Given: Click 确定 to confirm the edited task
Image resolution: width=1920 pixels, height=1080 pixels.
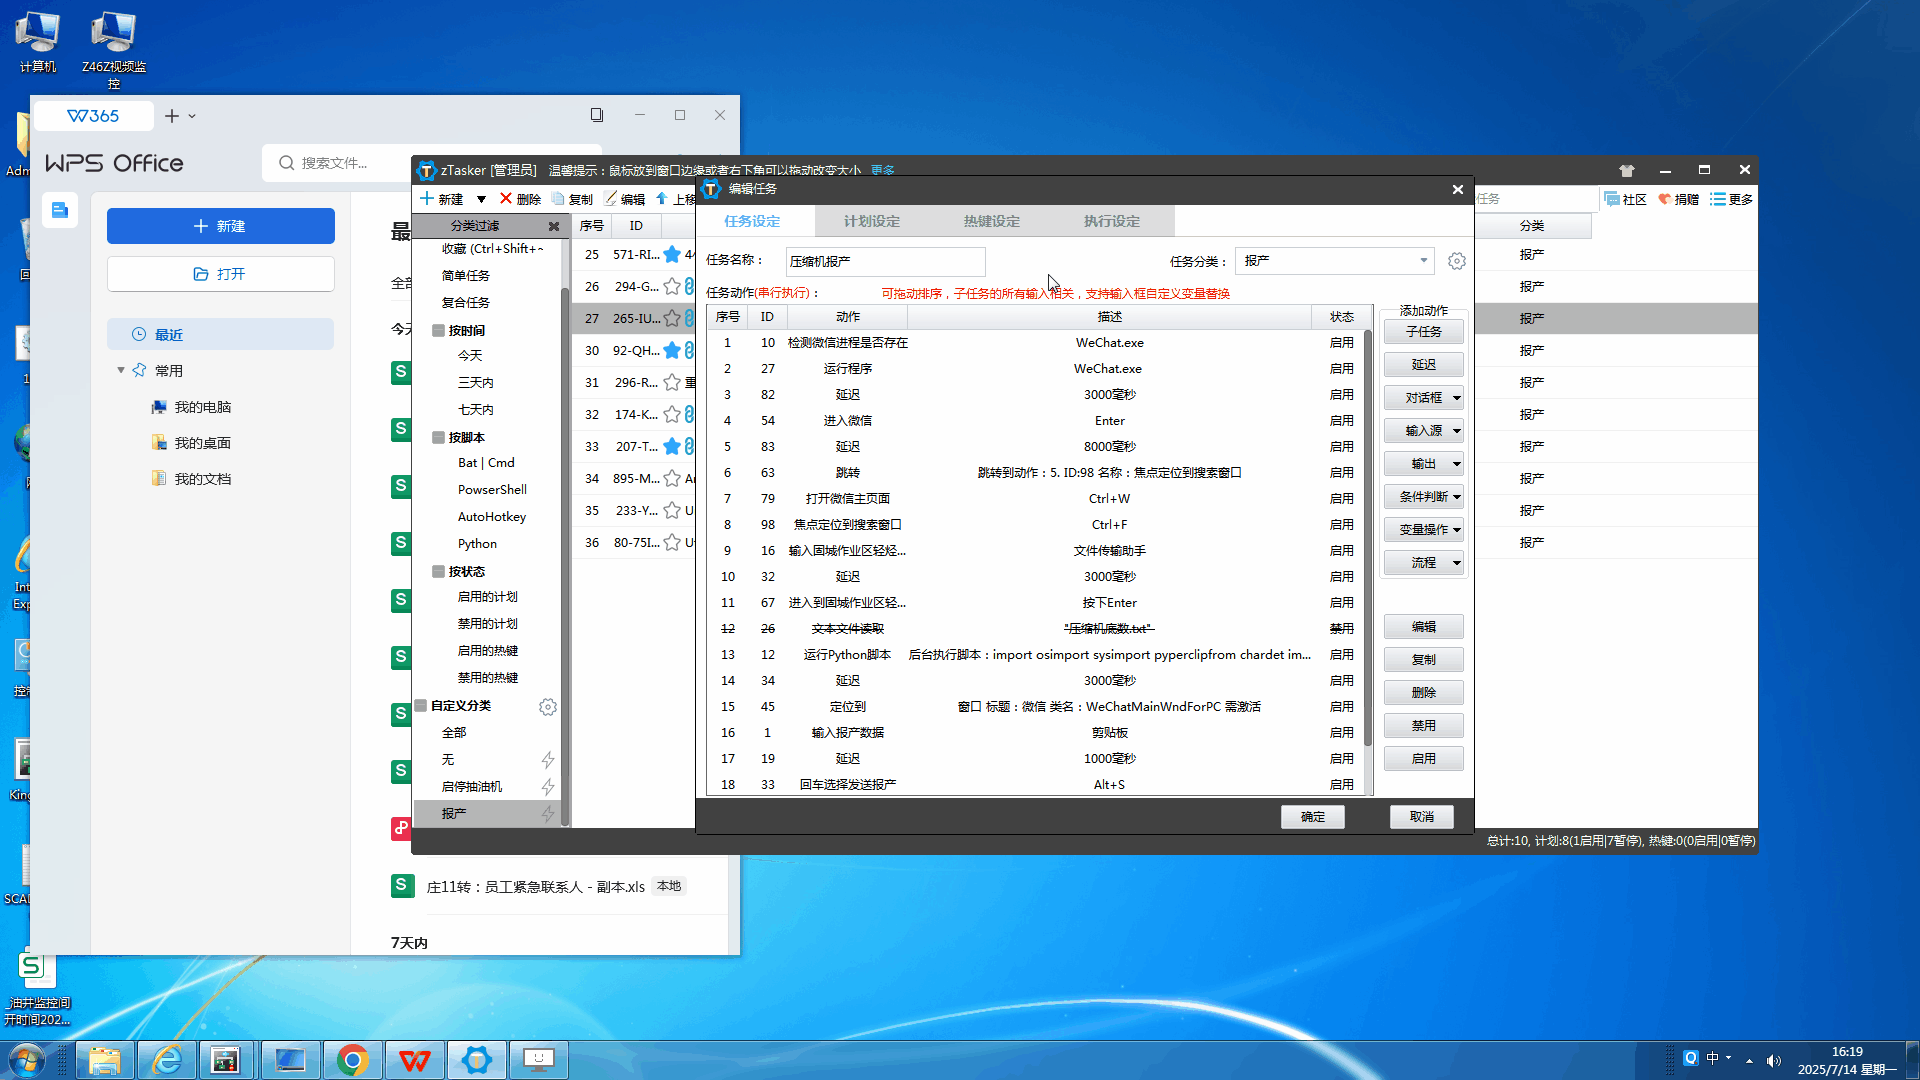Looking at the screenshot, I should point(1313,817).
